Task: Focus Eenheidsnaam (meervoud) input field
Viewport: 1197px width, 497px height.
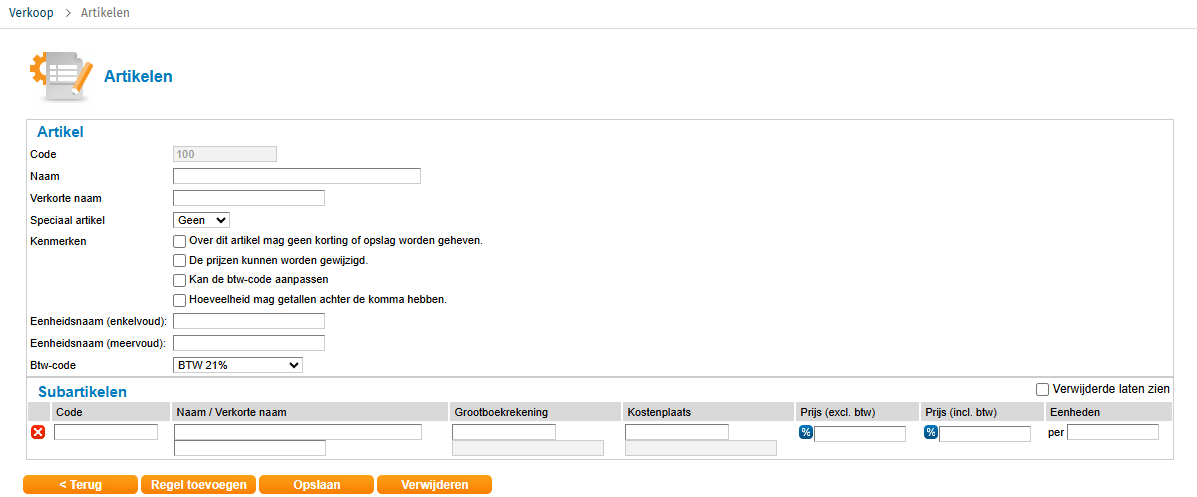Action: point(249,343)
